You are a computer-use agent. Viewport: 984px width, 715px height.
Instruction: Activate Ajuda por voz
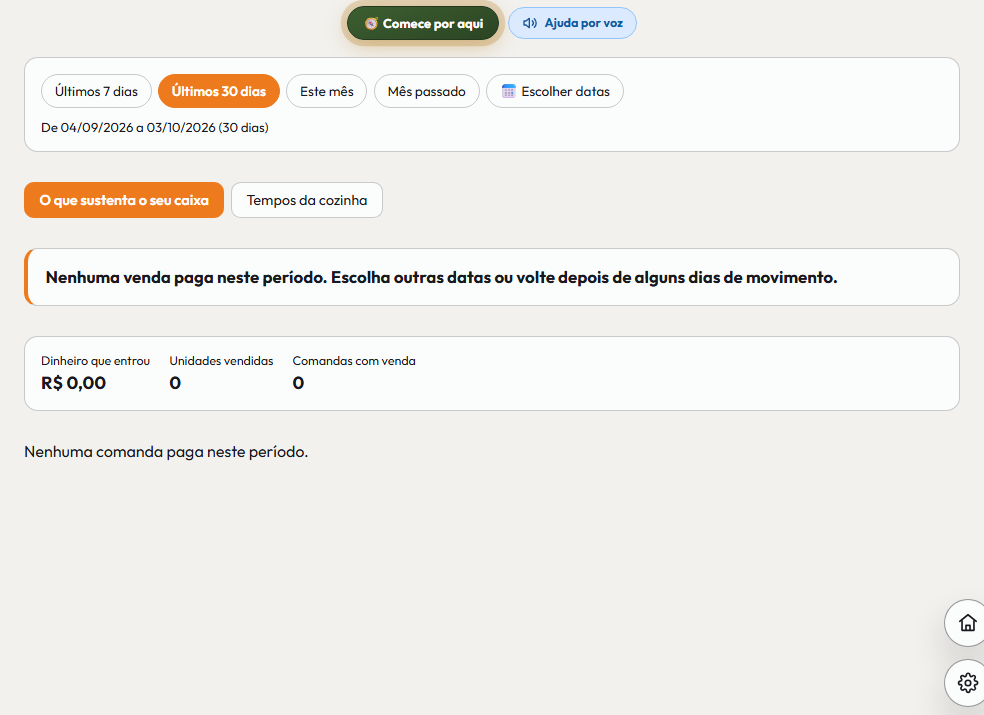[x=572, y=23]
